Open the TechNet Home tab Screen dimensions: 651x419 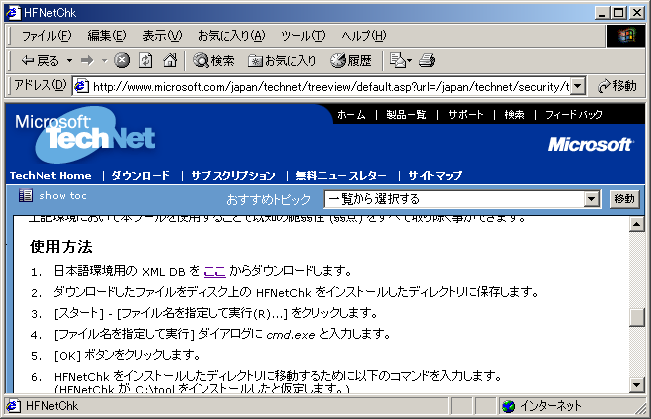(x=51, y=176)
